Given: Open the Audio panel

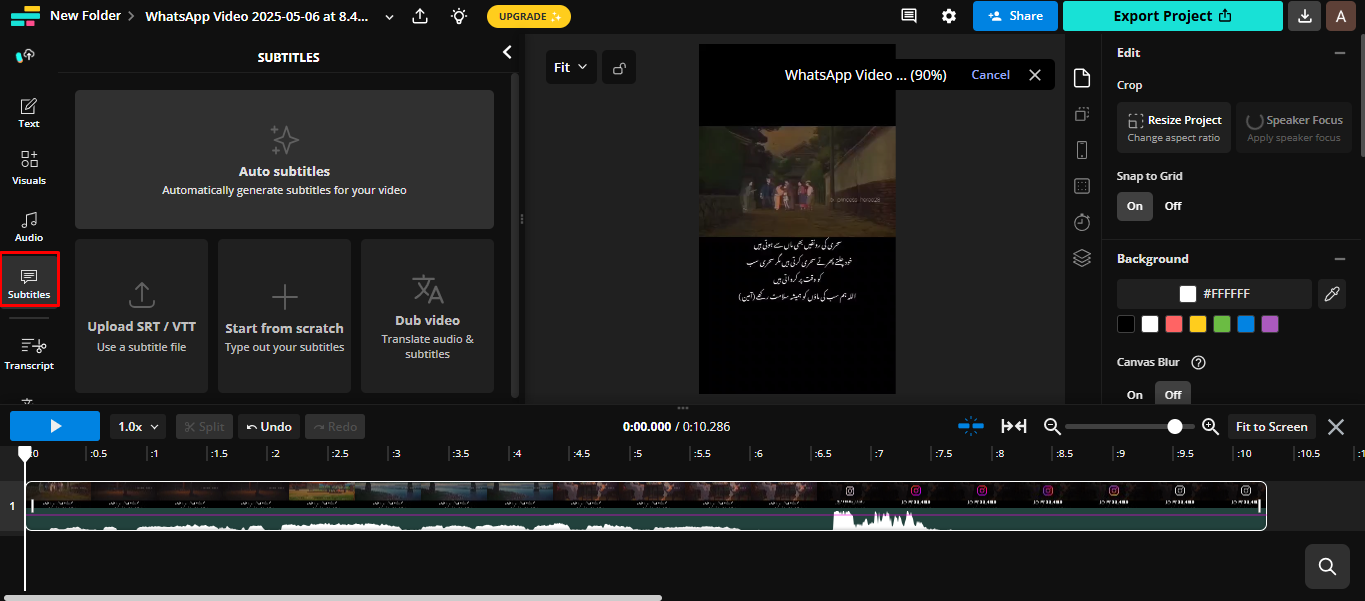Looking at the screenshot, I should click(x=28, y=228).
